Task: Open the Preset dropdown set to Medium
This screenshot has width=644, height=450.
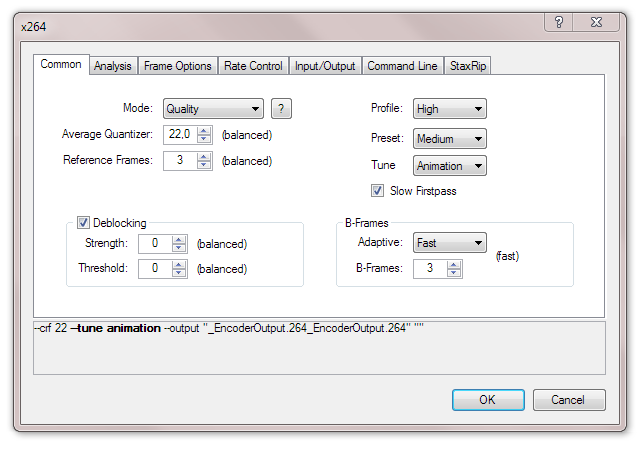Action: pos(450,139)
